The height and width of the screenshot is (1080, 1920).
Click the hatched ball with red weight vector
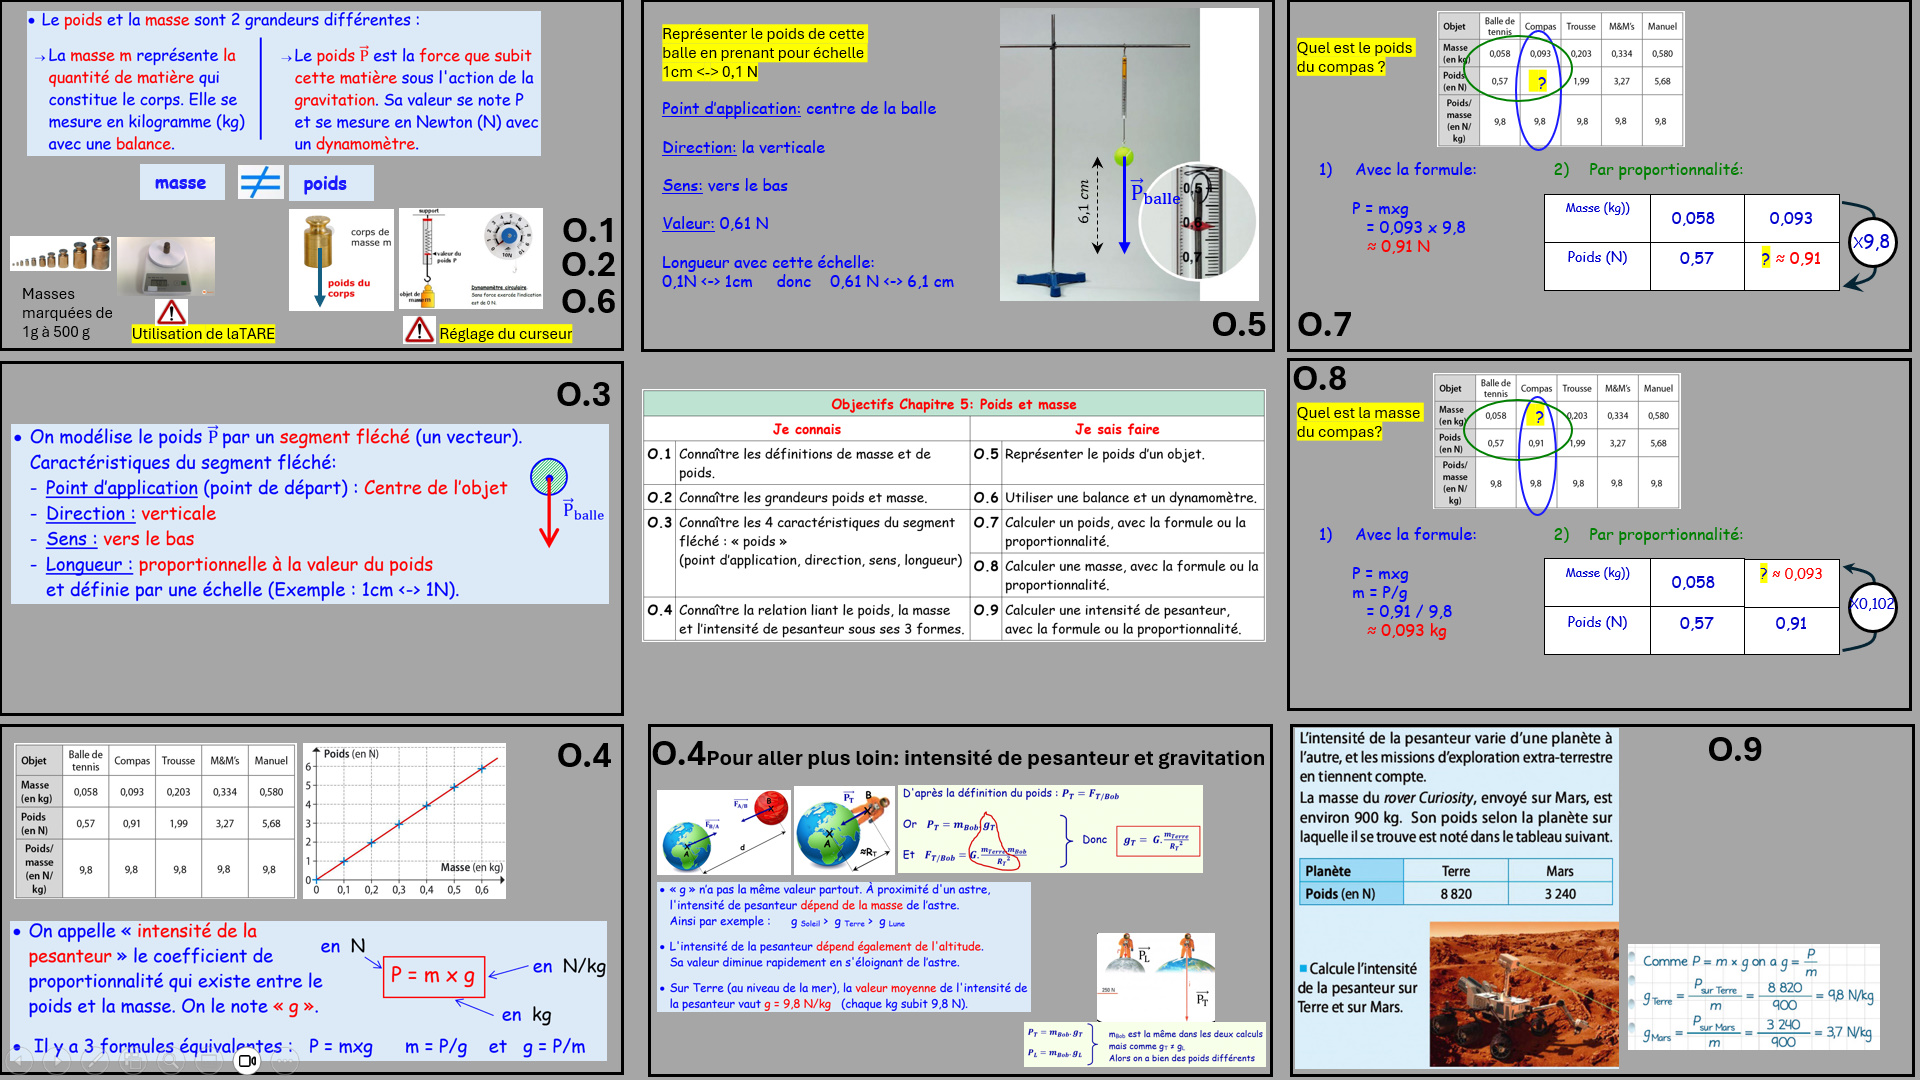pyautogui.click(x=549, y=502)
